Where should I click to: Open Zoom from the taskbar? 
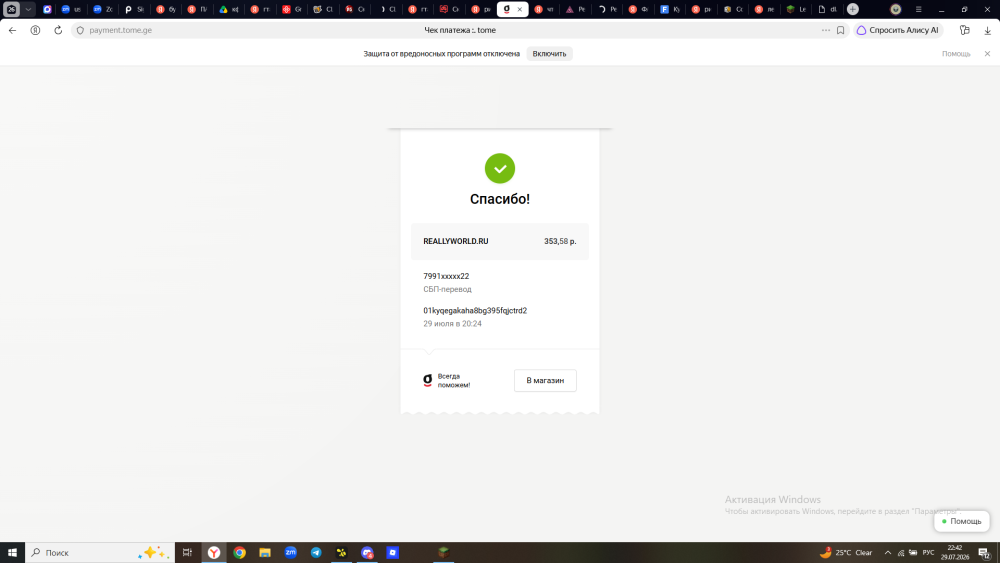[291, 552]
